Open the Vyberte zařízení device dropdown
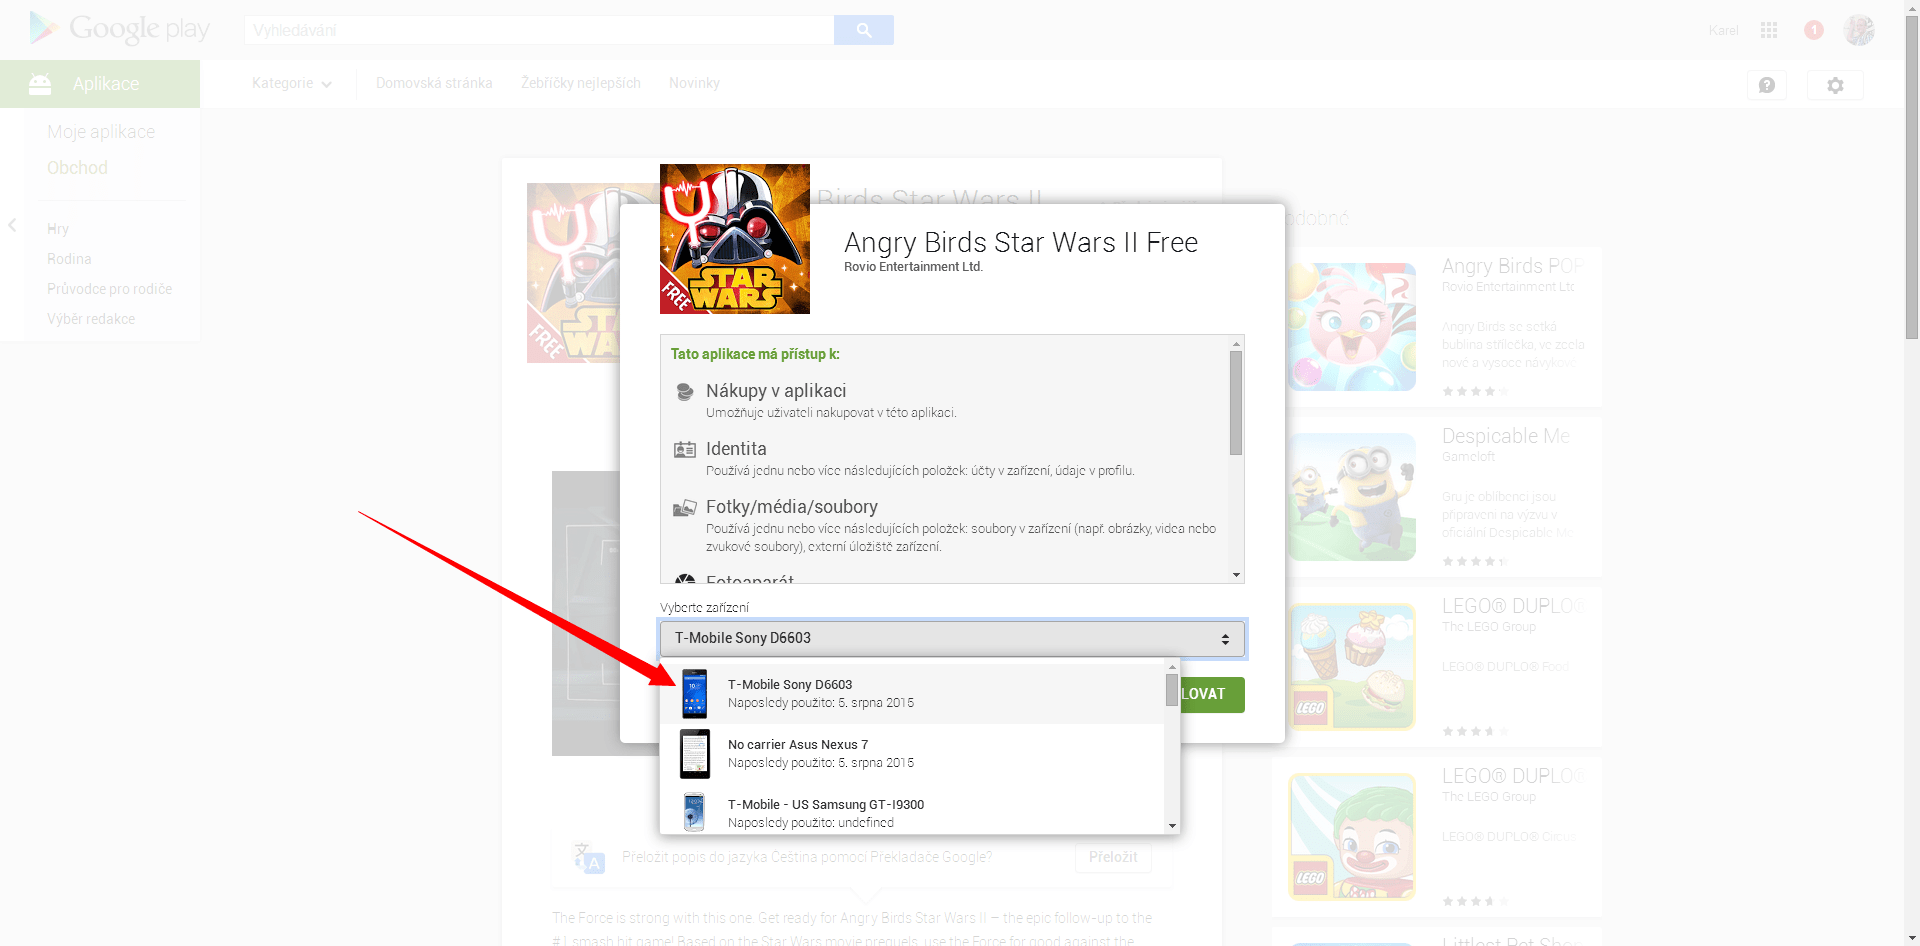The image size is (1920, 946). (952, 639)
